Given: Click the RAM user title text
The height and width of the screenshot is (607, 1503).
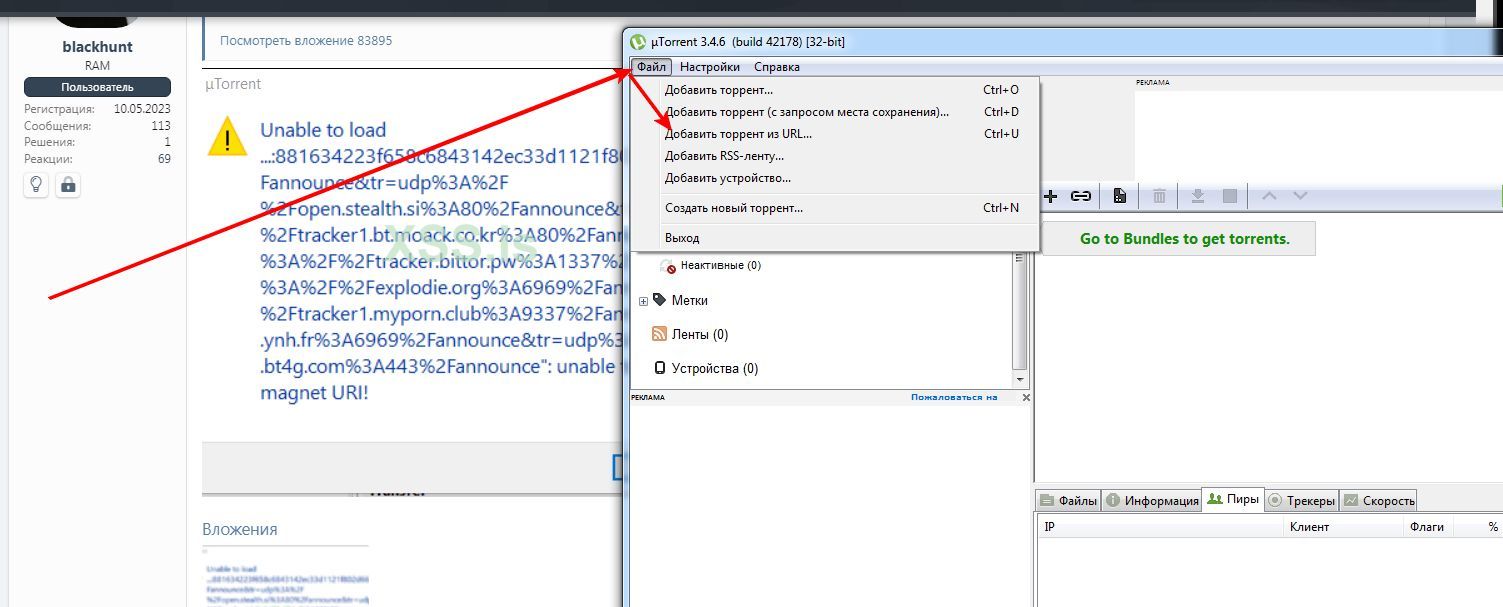Looking at the screenshot, I should (97, 65).
